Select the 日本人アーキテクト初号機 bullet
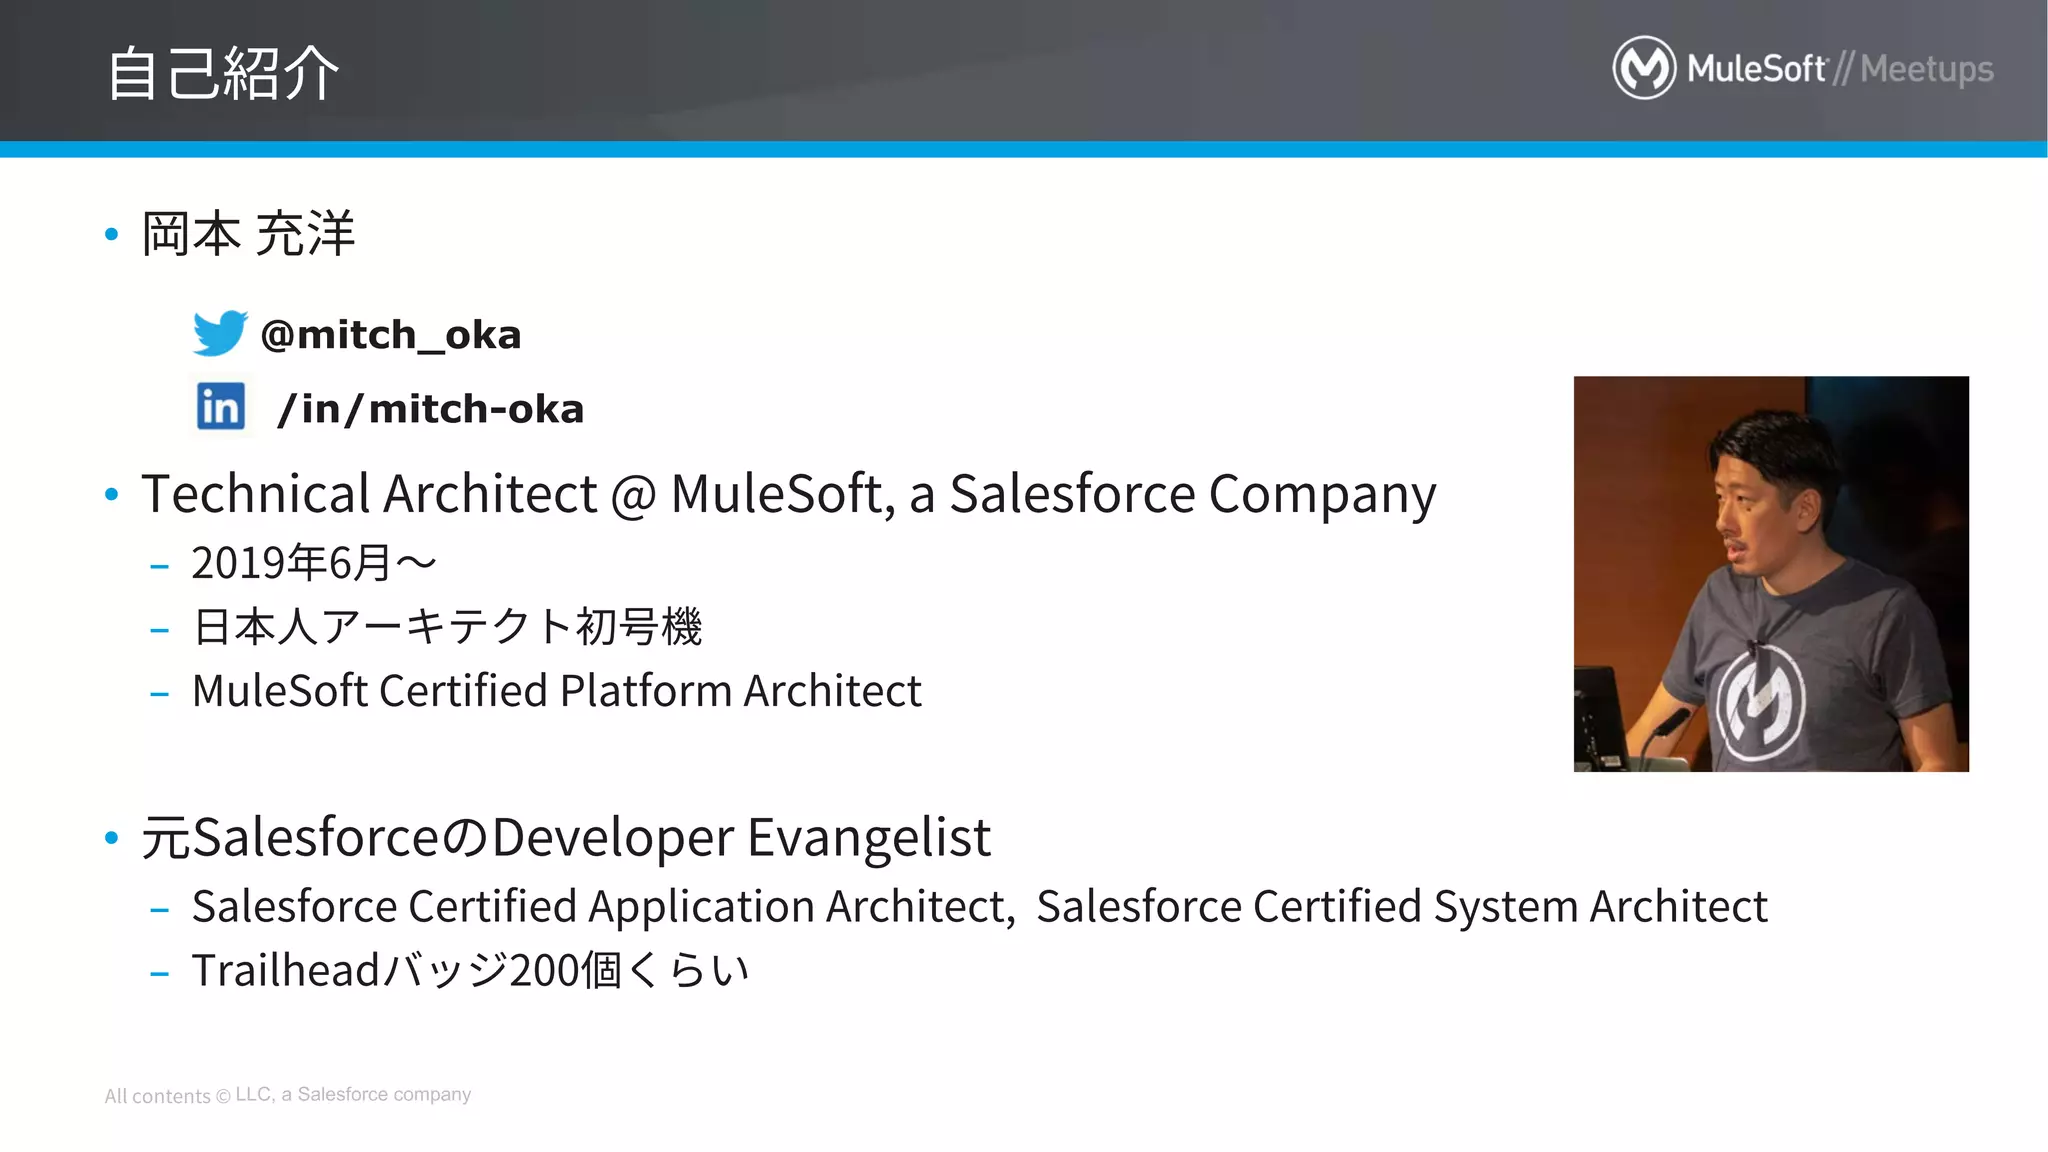 point(447,627)
